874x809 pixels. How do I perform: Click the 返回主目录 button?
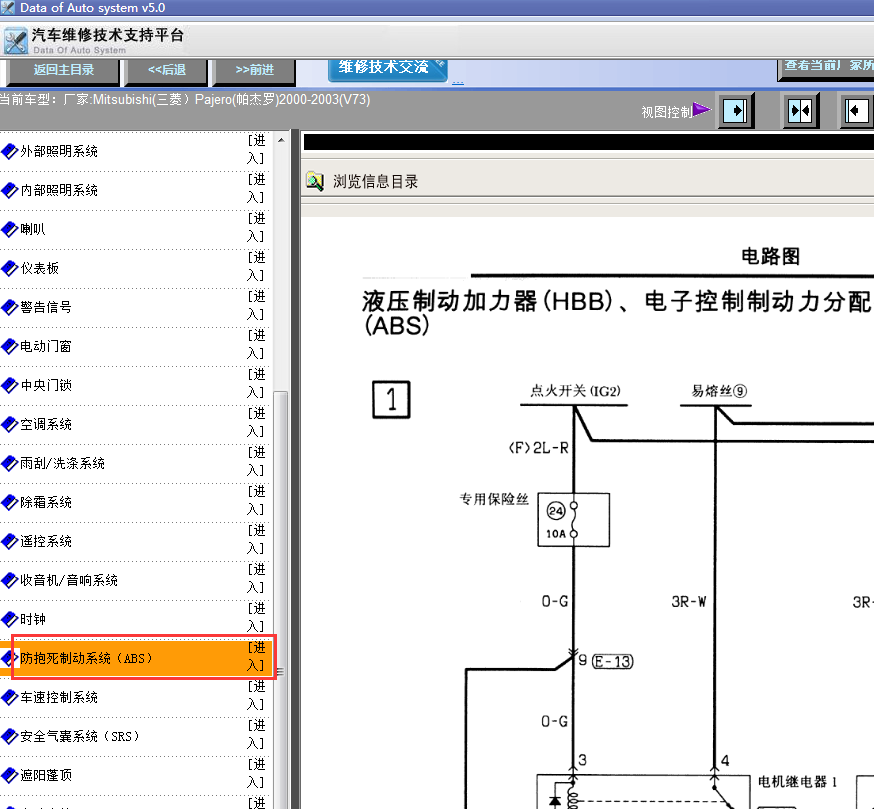click(x=63, y=70)
